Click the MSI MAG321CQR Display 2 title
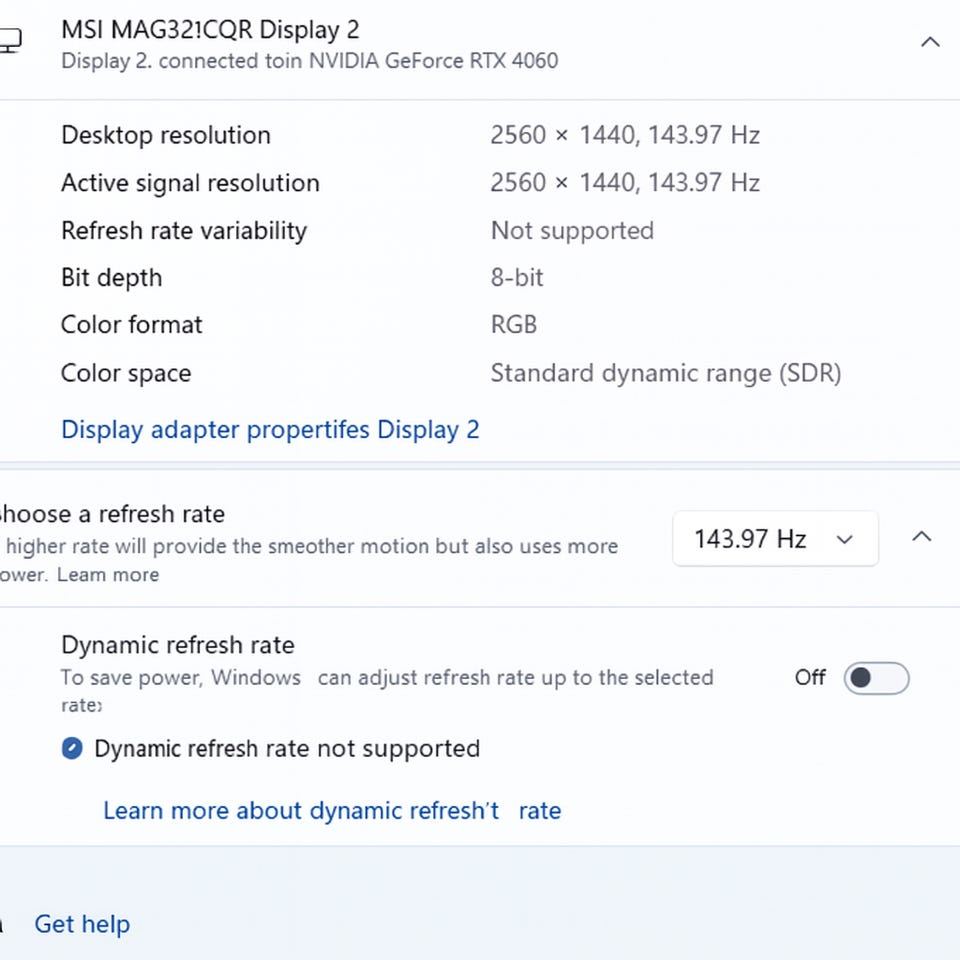Screen dimensions: 960x960 210,30
